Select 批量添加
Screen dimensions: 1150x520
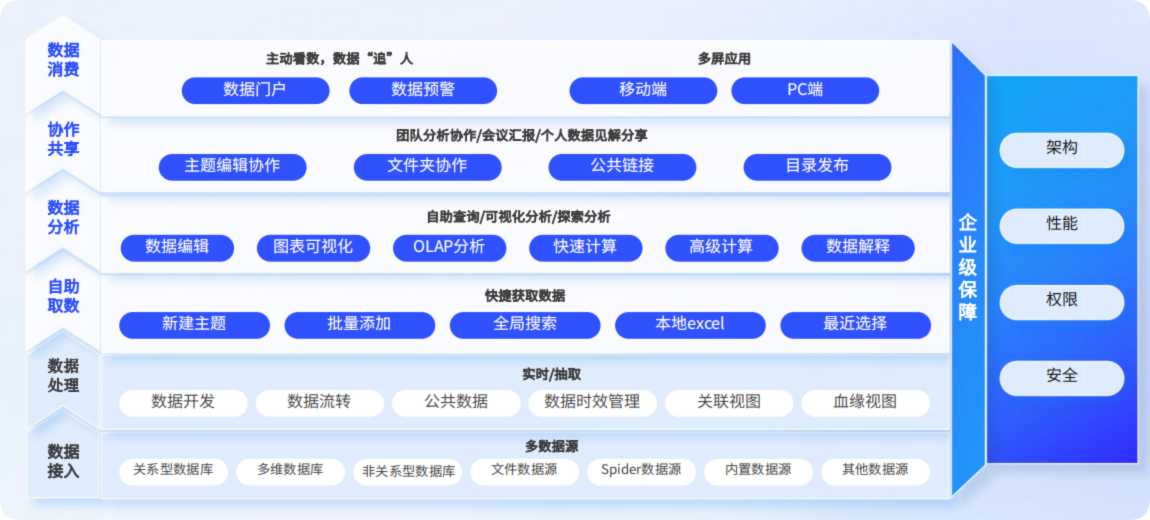coord(359,325)
